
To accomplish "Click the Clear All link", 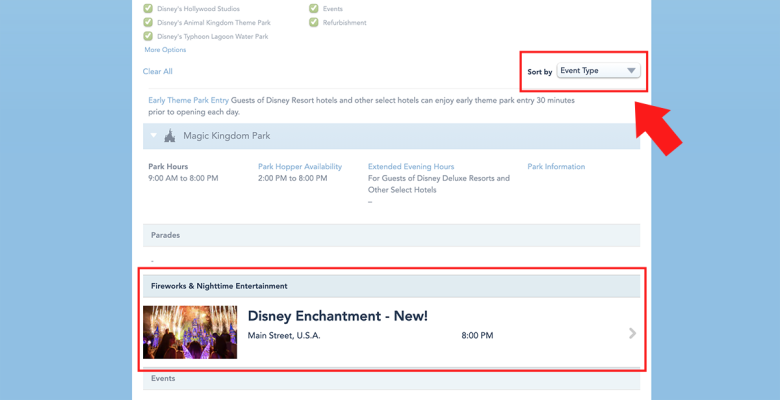I will point(158,72).
